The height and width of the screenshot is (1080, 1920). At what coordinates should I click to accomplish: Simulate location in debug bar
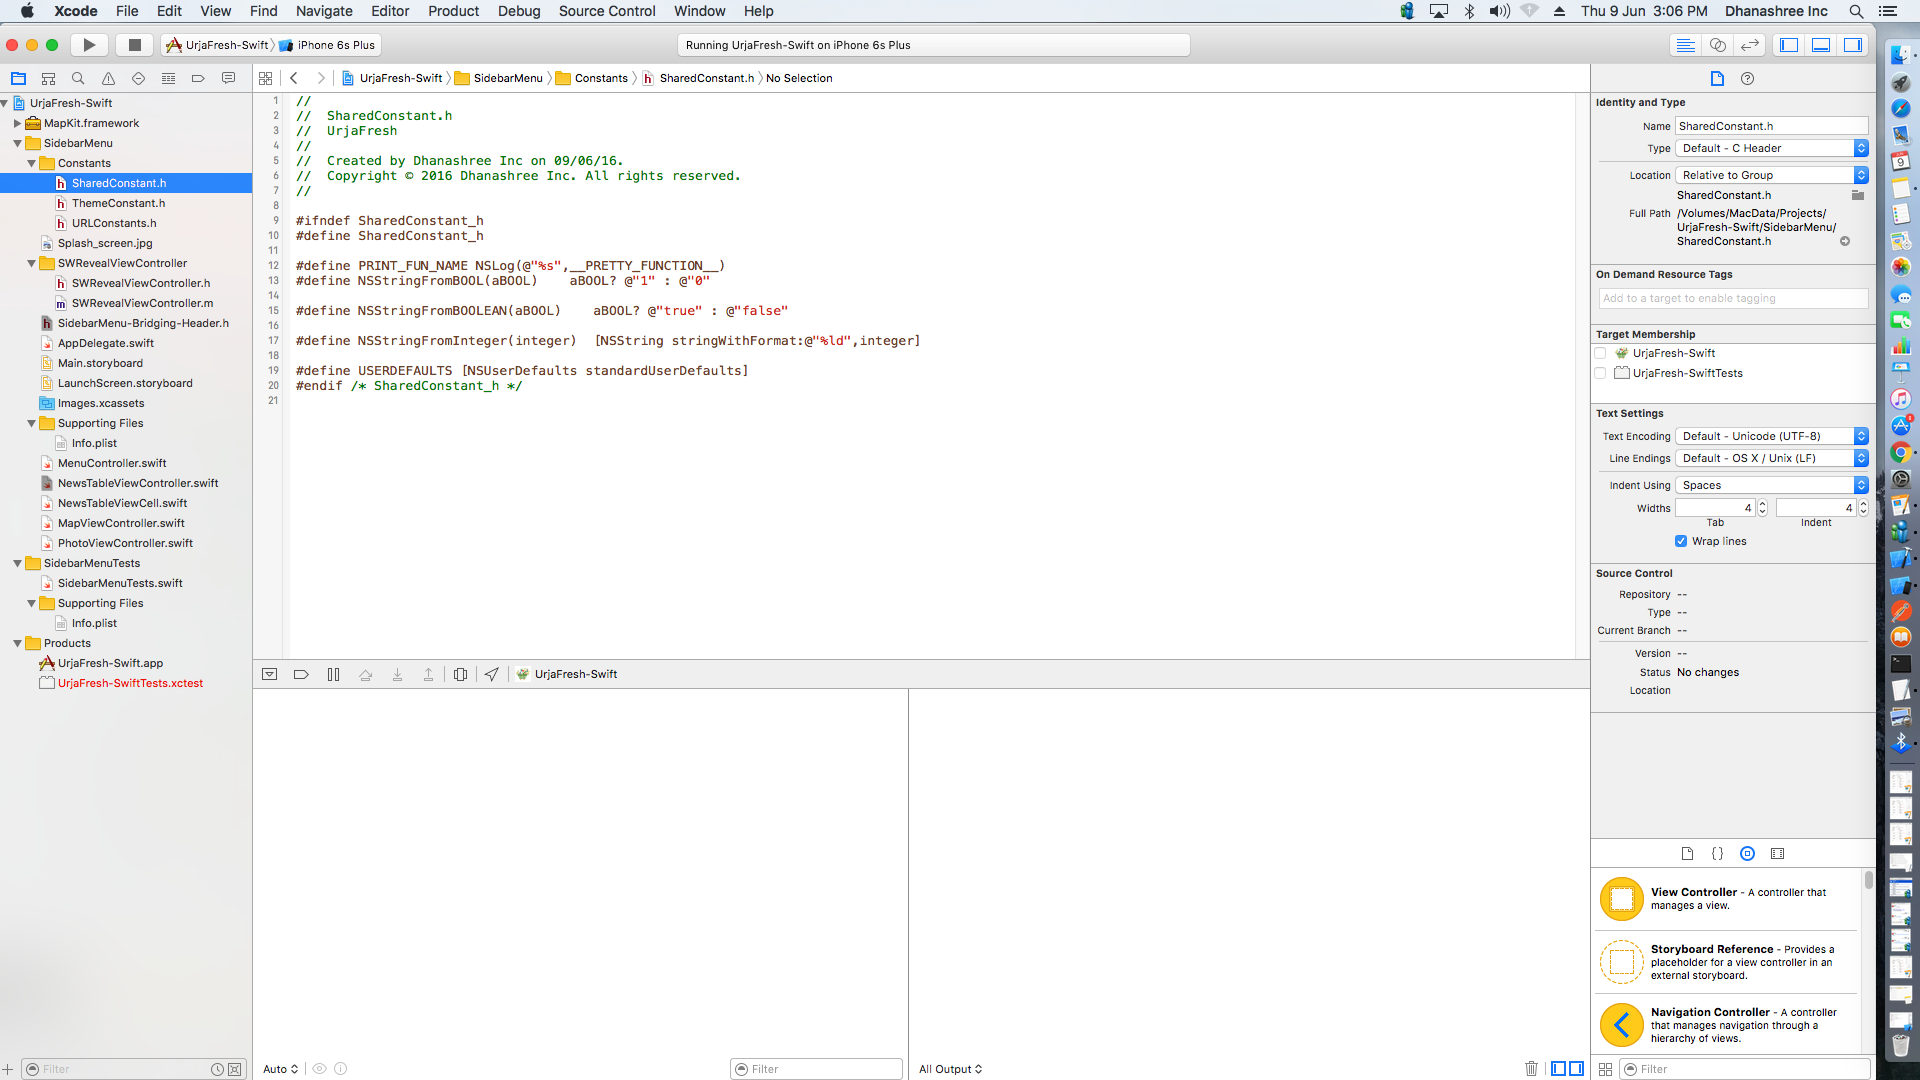tap(491, 674)
